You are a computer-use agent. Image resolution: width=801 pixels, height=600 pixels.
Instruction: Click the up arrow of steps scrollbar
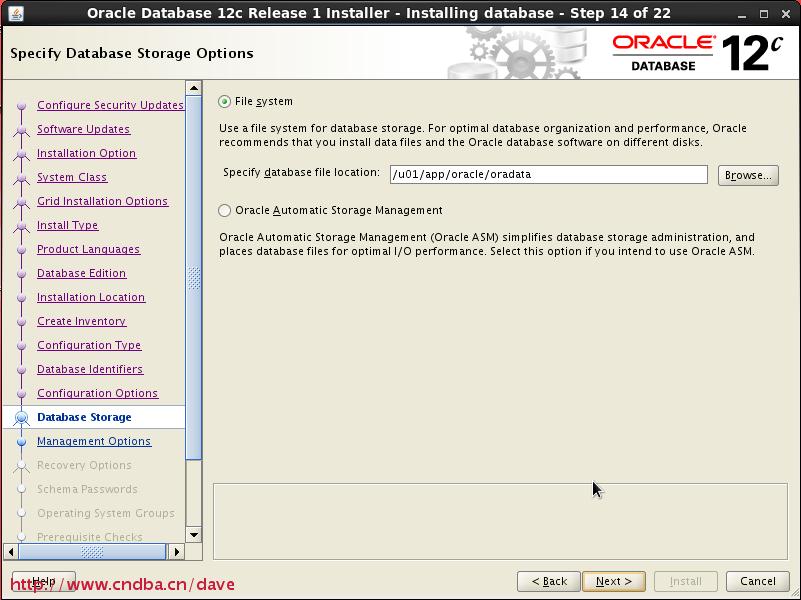194,88
